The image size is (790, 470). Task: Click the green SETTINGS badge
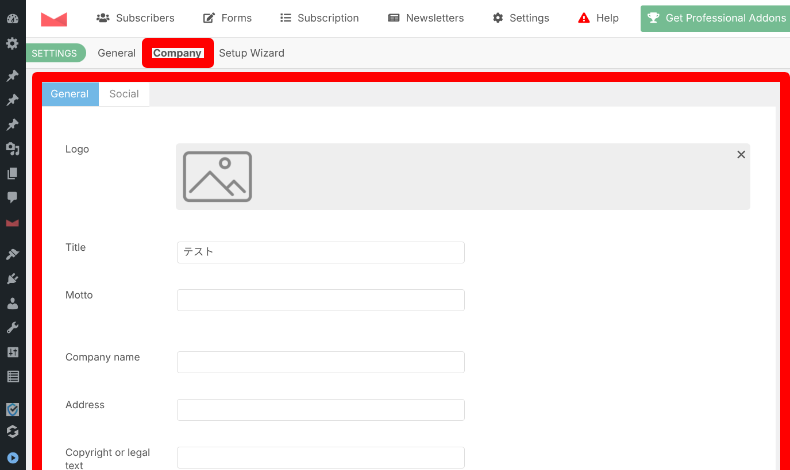tap(54, 53)
